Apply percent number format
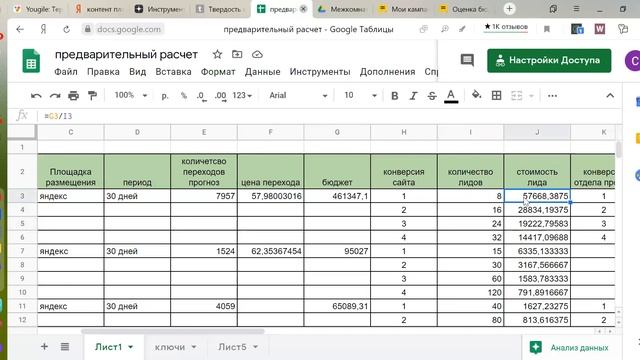Image resolution: width=640 pixels, height=360 pixels. tap(184, 96)
